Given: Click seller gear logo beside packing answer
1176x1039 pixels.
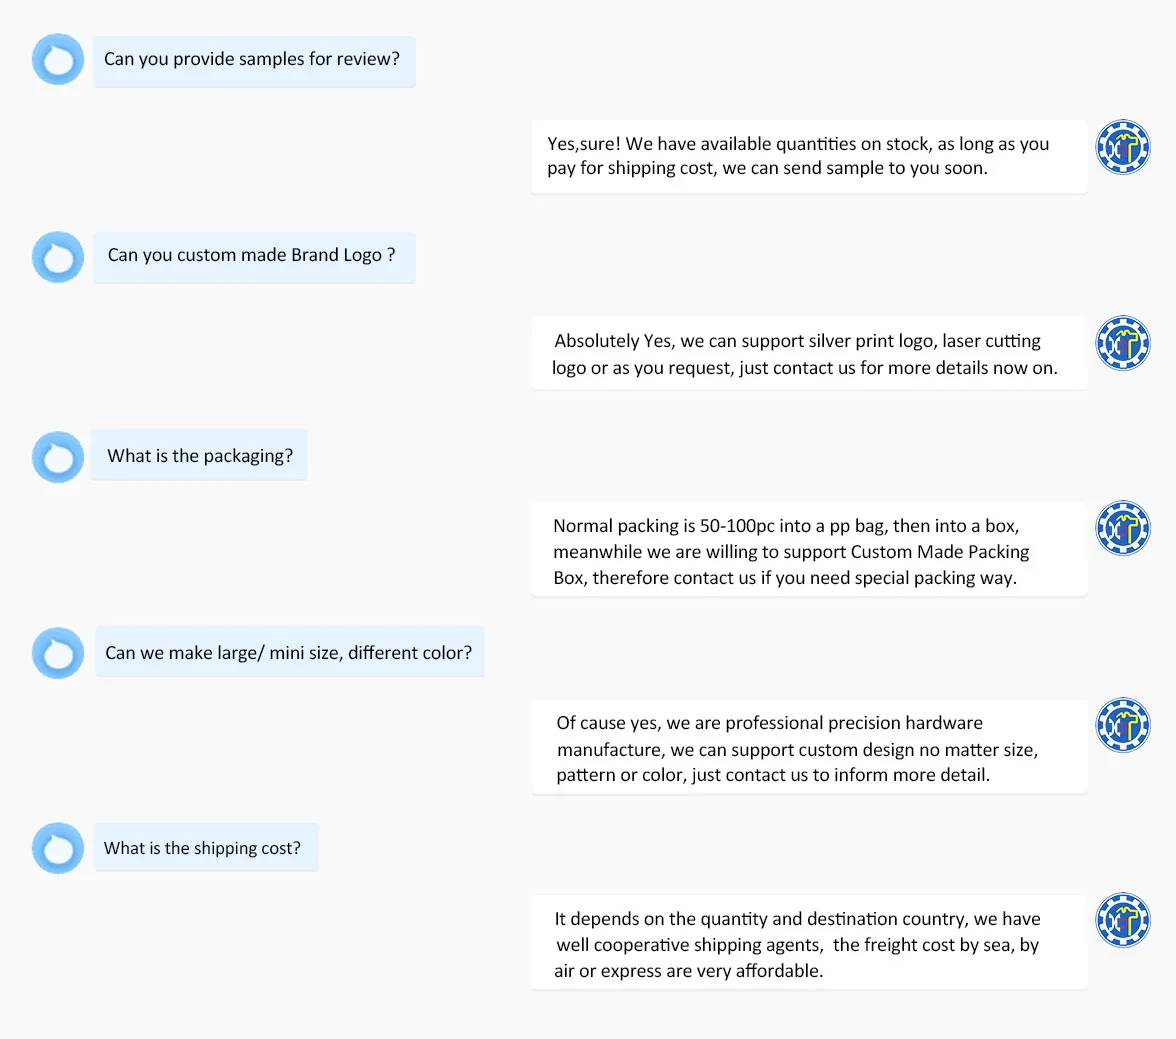Looking at the screenshot, I should [1123, 528].
